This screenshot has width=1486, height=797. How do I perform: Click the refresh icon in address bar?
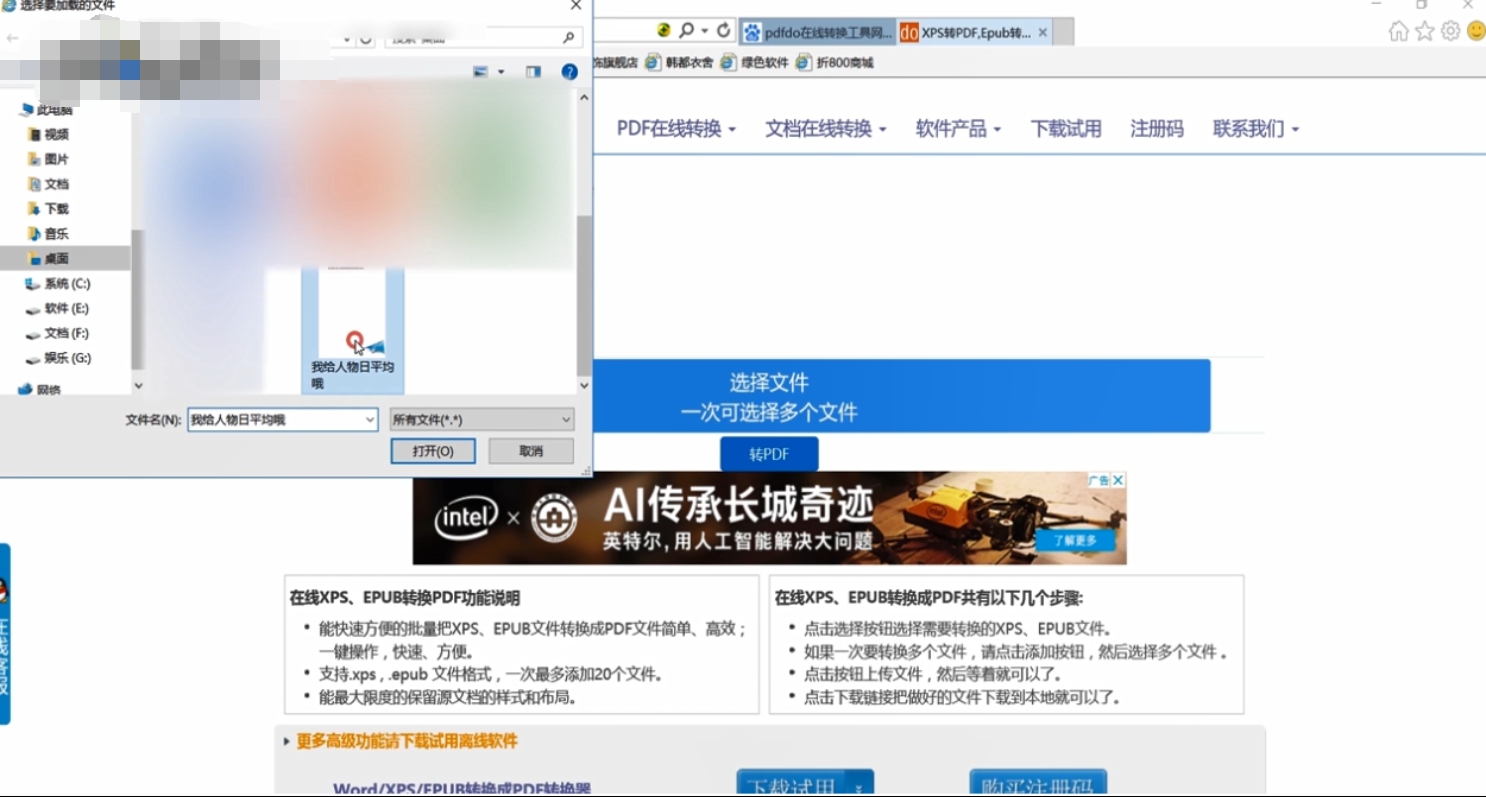[x=723, y=31]
